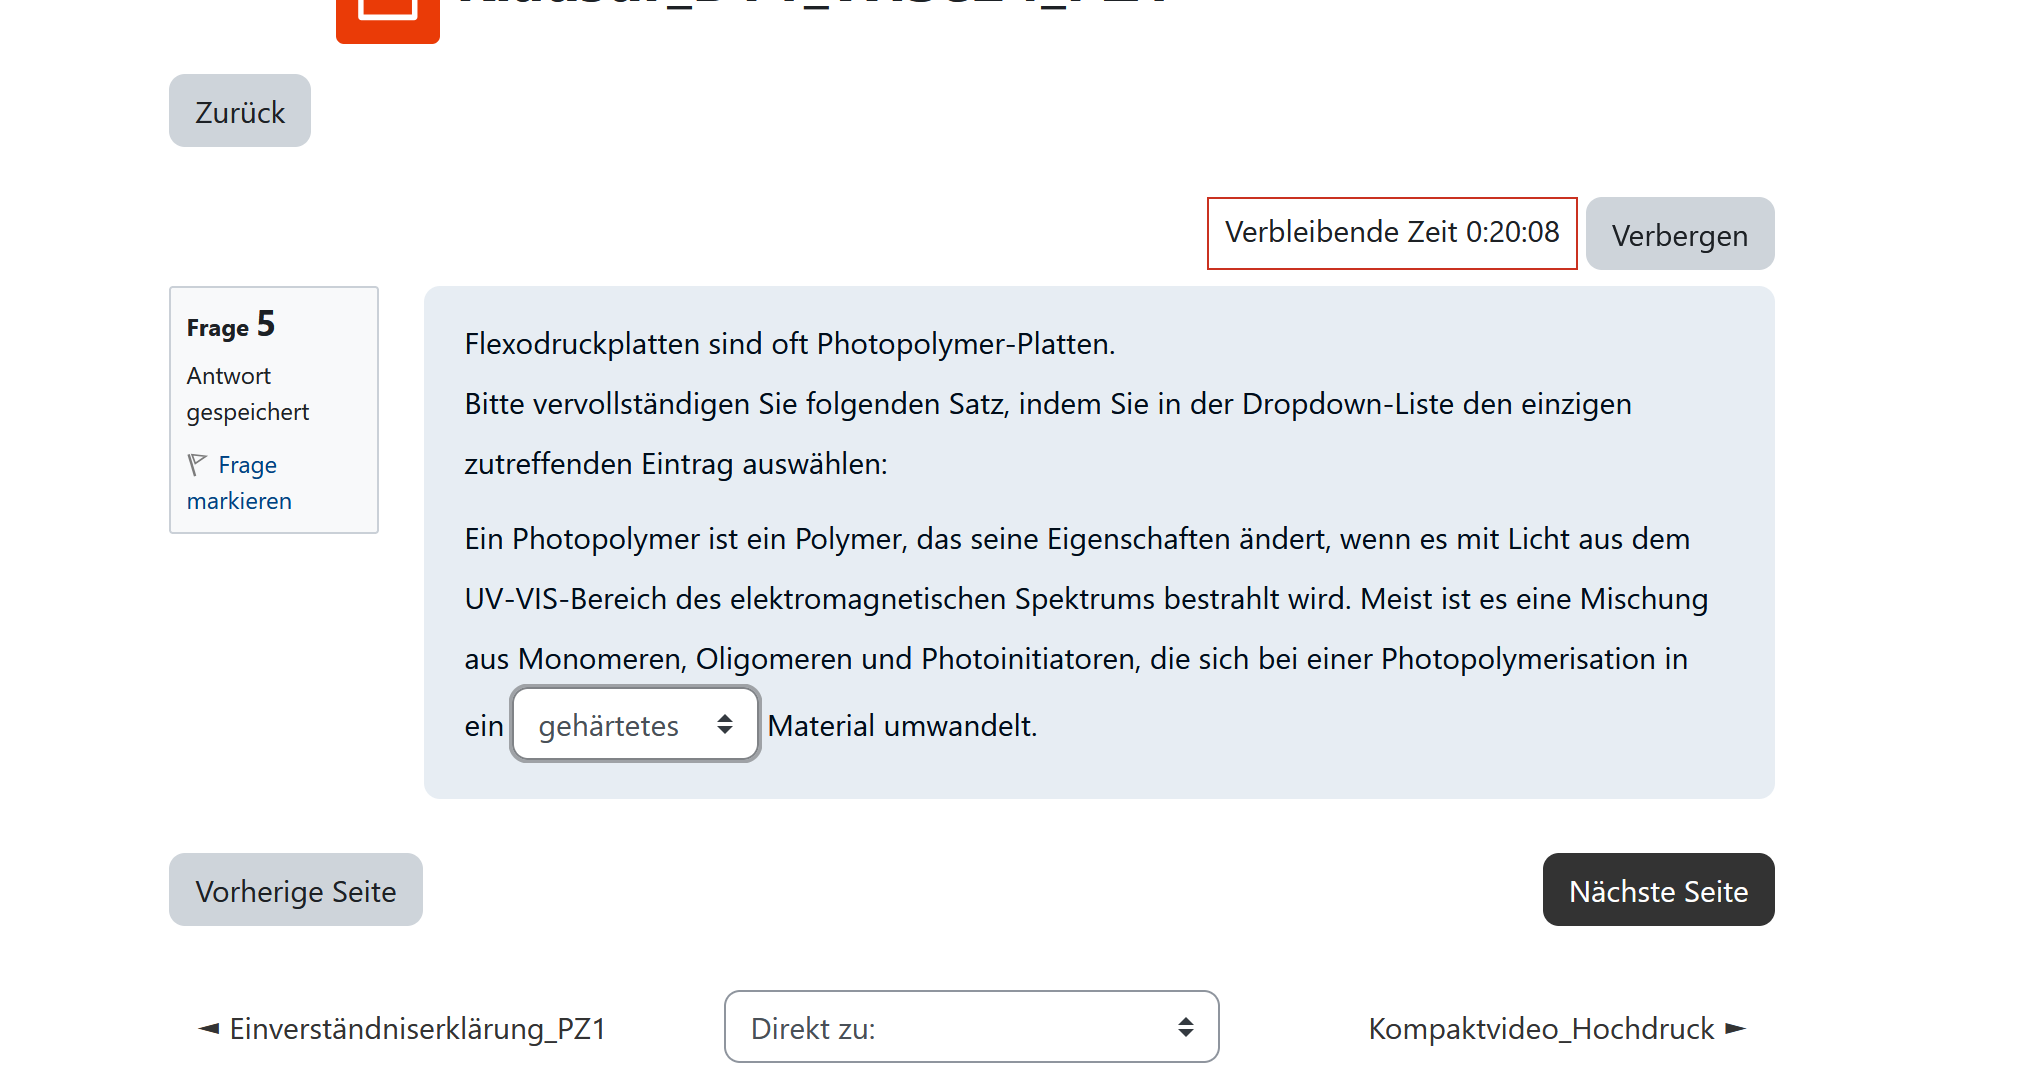The width and height of the screenshot is (2042, 1086).
Task: Go to Nächste Seite
Action: click(x=1657, y=890)
